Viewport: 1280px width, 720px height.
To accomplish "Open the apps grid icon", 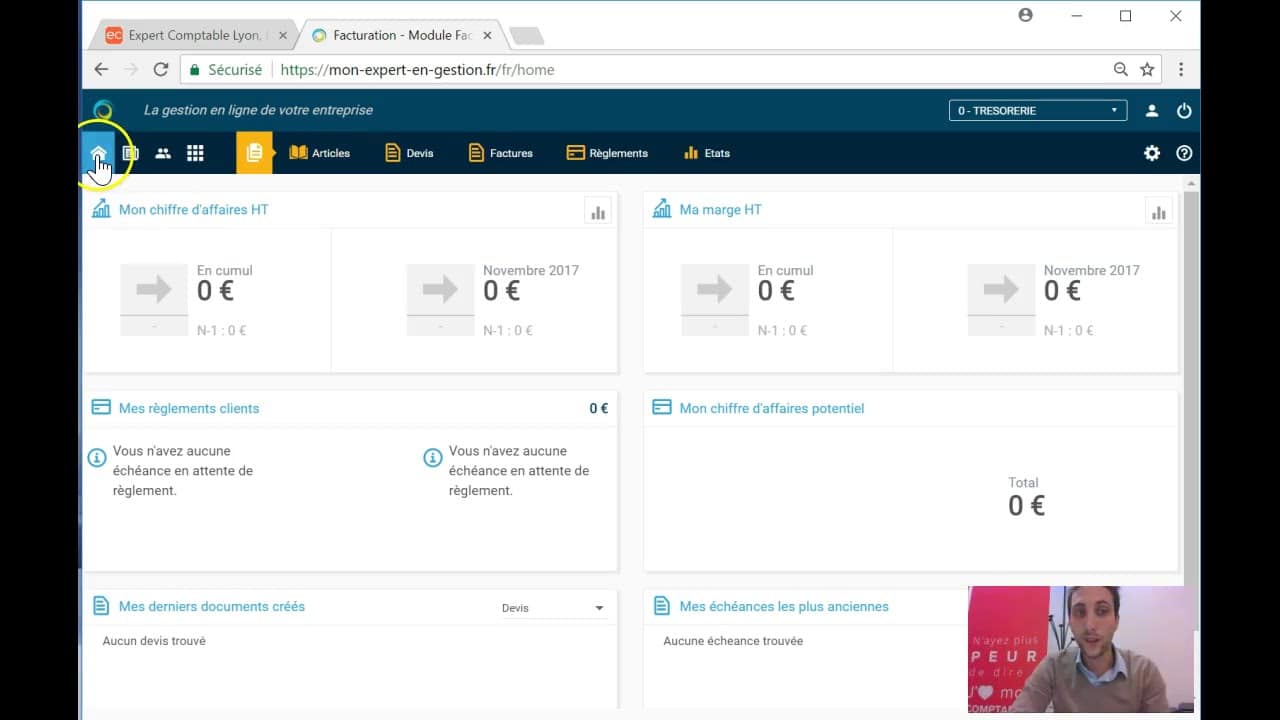I will coord(196,152).
